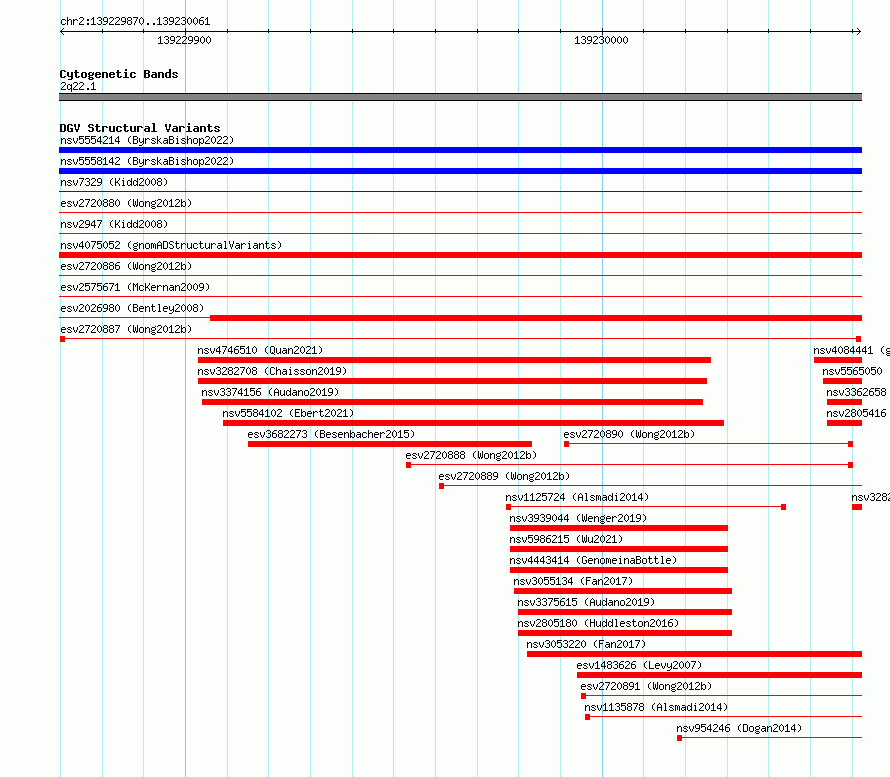The width and height of the screenshot is (890, 777).
Task: Click left endpoint marker of esv2720887
Action: click(62, 339)
